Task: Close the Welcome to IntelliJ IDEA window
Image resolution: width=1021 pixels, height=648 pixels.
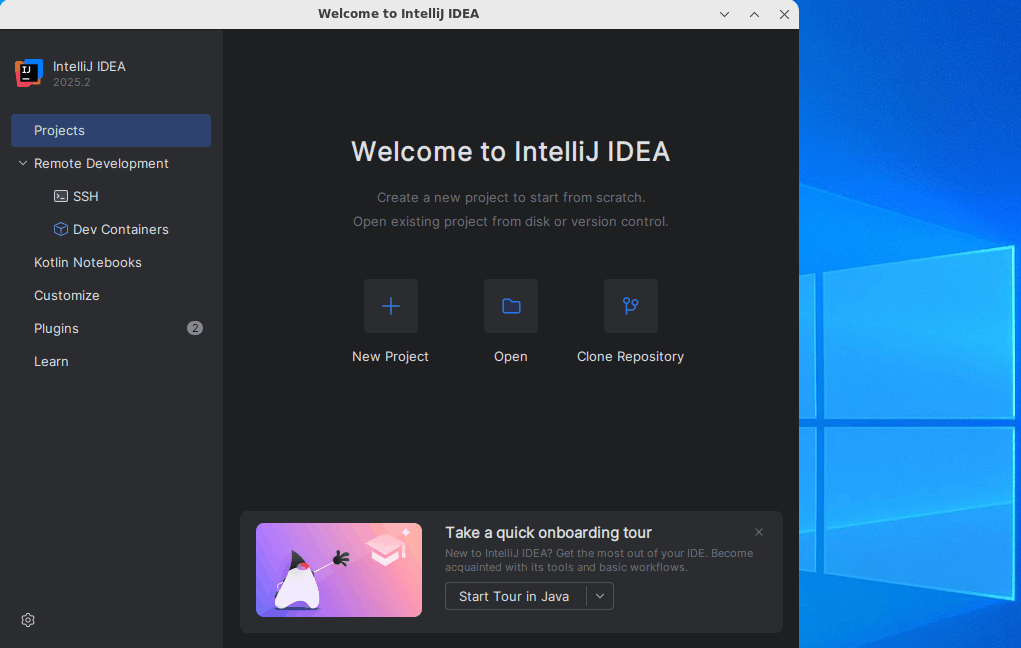Action: pos(784,14)
